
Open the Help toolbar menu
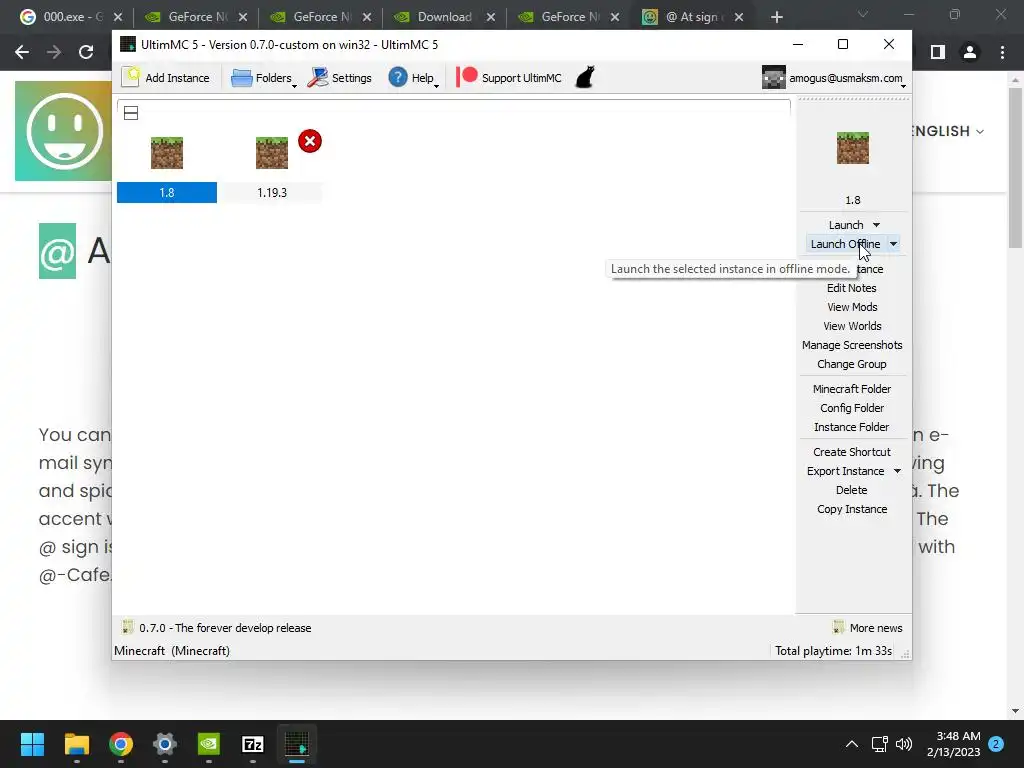coord(413,78)
